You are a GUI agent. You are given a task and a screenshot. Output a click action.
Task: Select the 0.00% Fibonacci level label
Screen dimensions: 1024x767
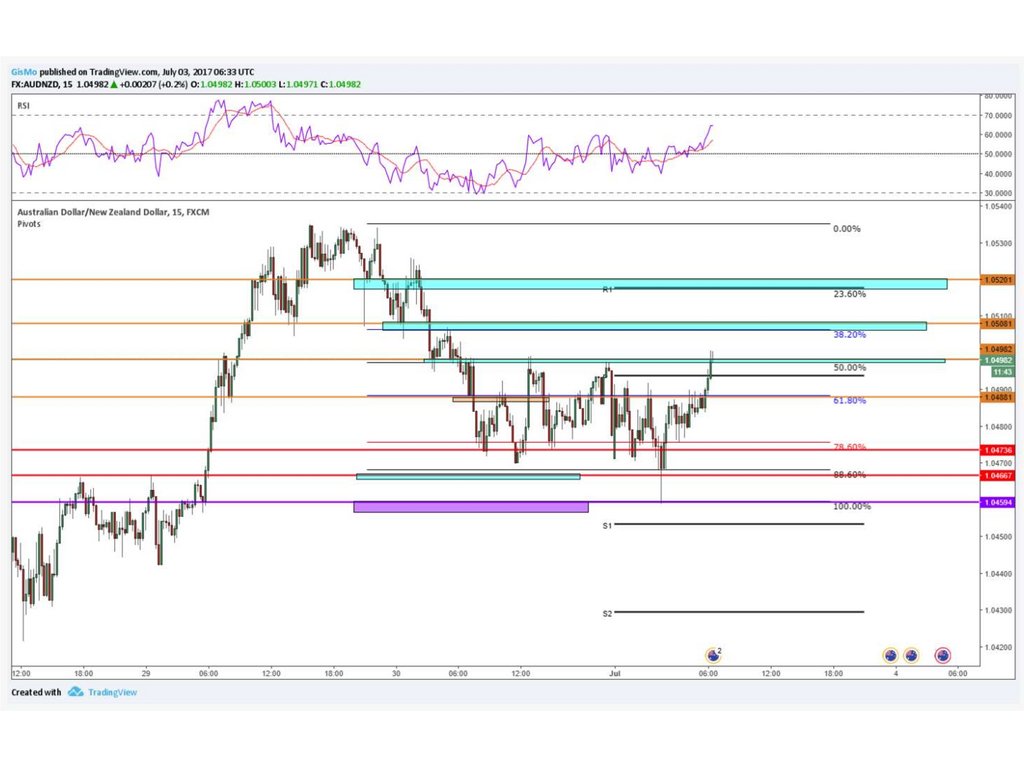click(846, 229)
